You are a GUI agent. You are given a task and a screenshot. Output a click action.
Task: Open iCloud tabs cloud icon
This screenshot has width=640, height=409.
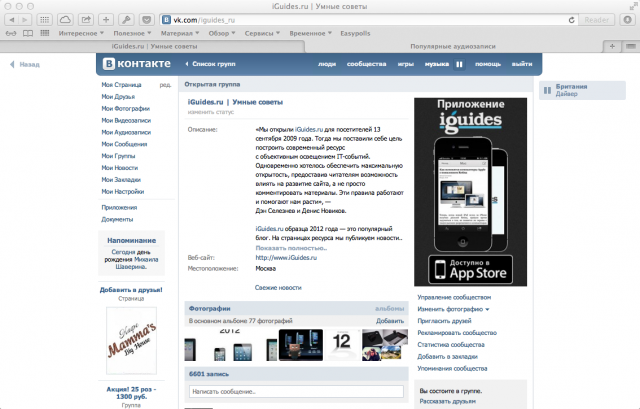point(65,20)
